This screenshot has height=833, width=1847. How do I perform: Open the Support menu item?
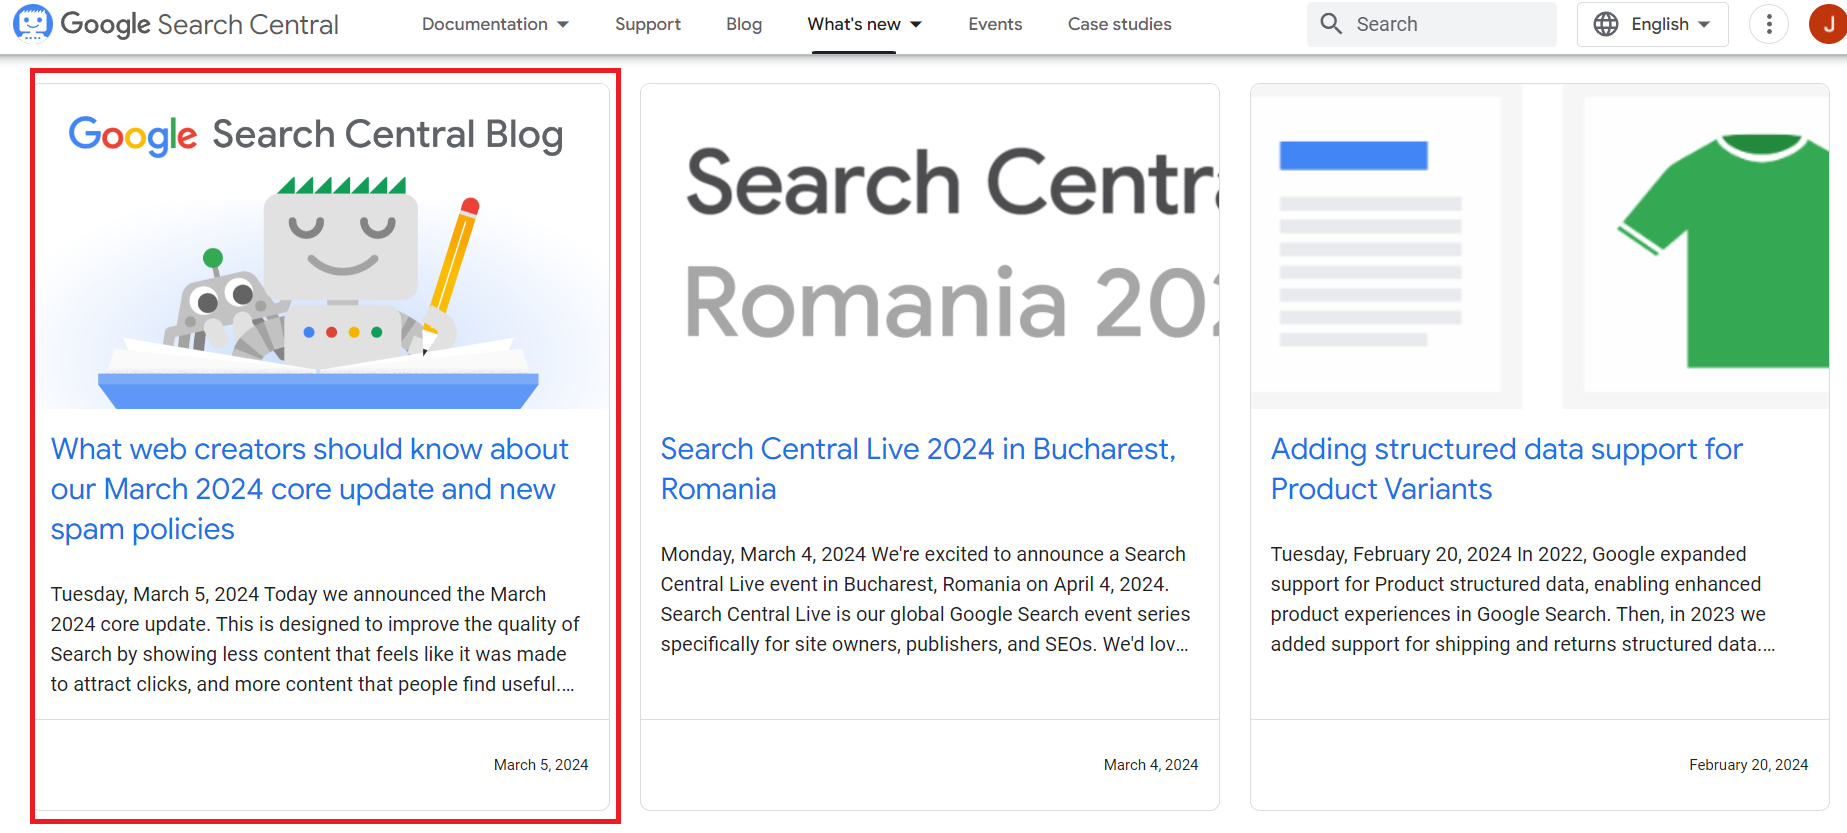coord(648,24)
